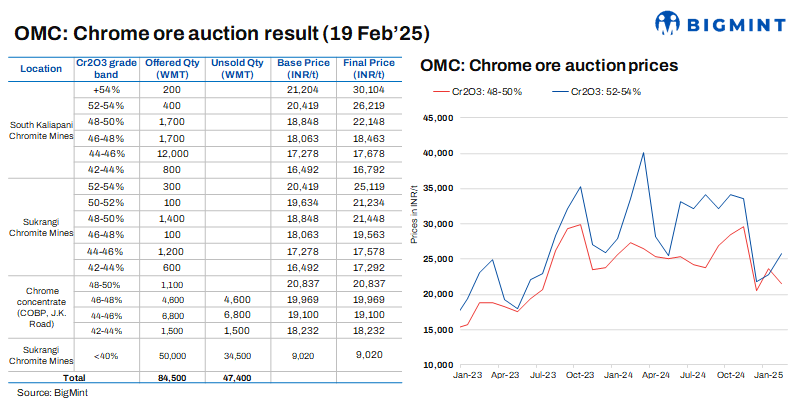The height and width of the screenshot is (401, 804).
Task: Select the South Kaliapani Chromite Mines cell
Action: (x=40, y=132)
